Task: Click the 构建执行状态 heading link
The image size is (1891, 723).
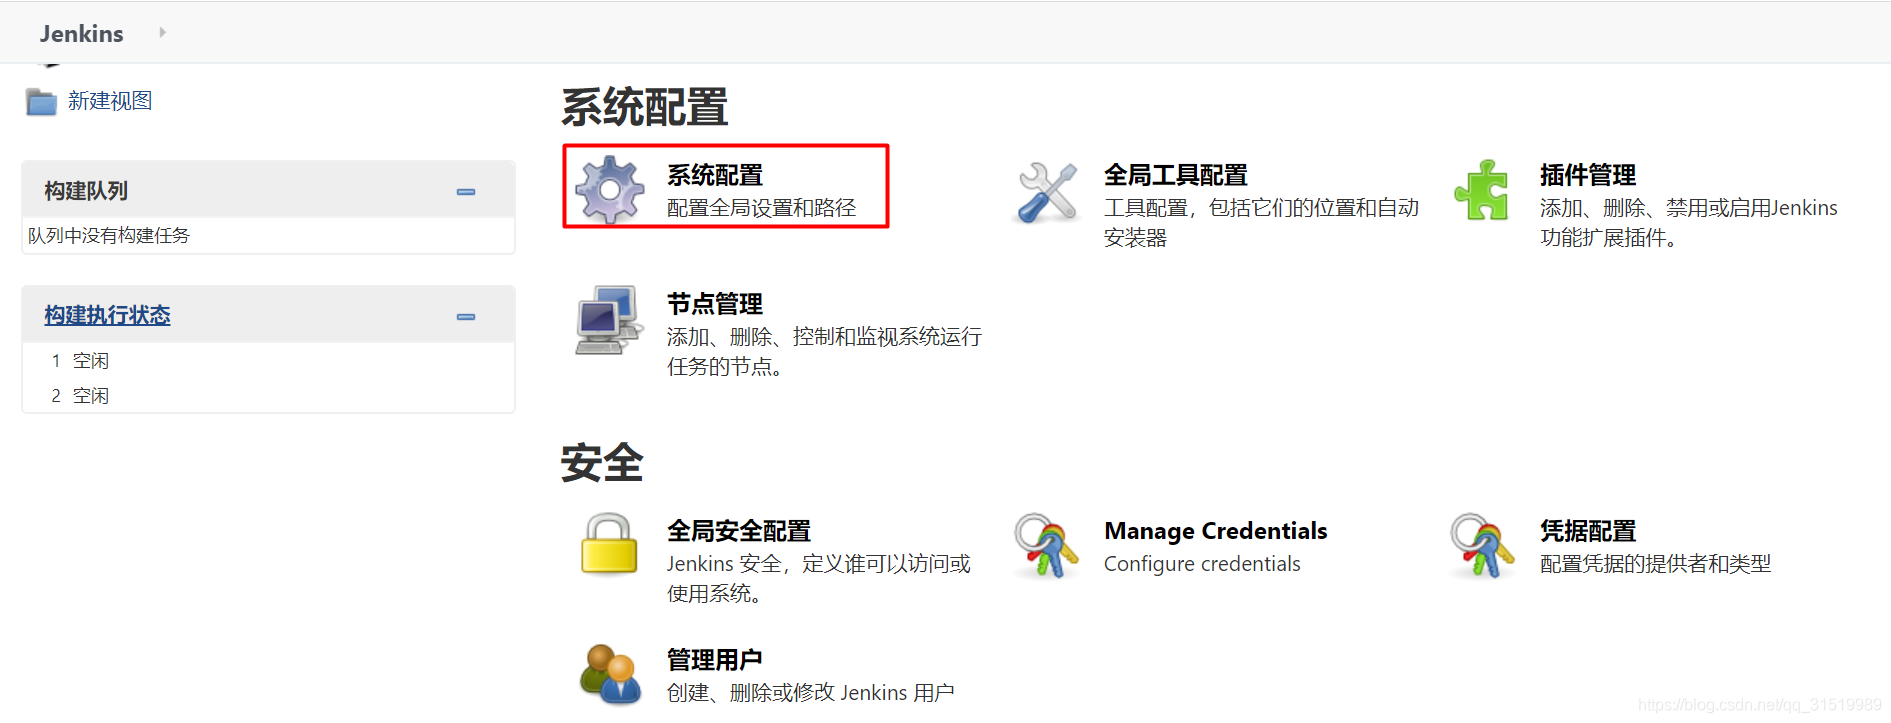Action: [x=107, y=315]
